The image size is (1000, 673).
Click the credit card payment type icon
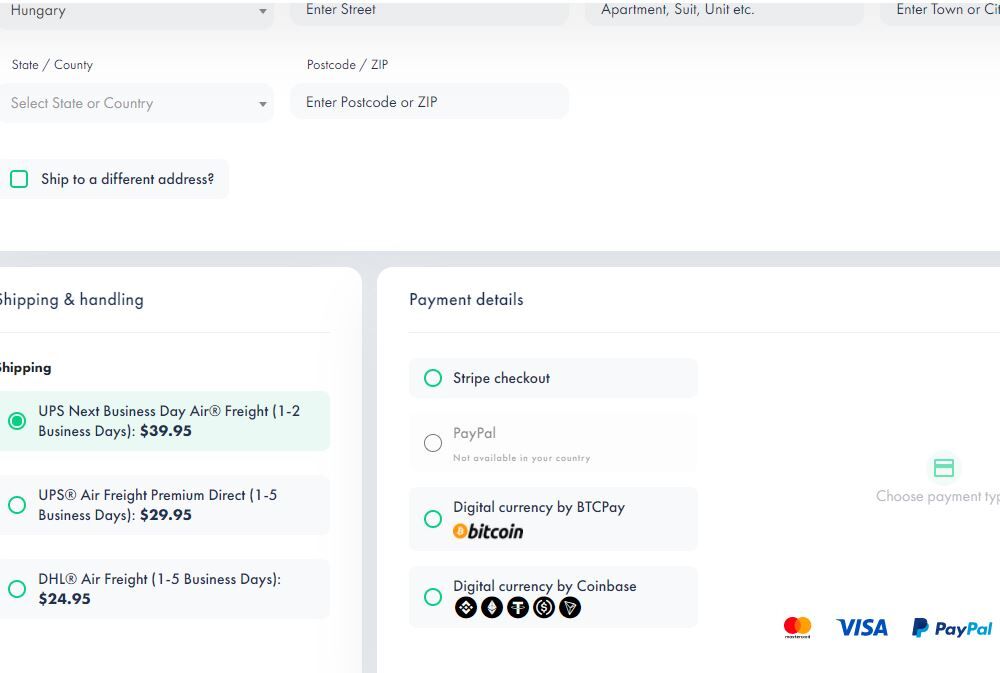click(944, 468)
